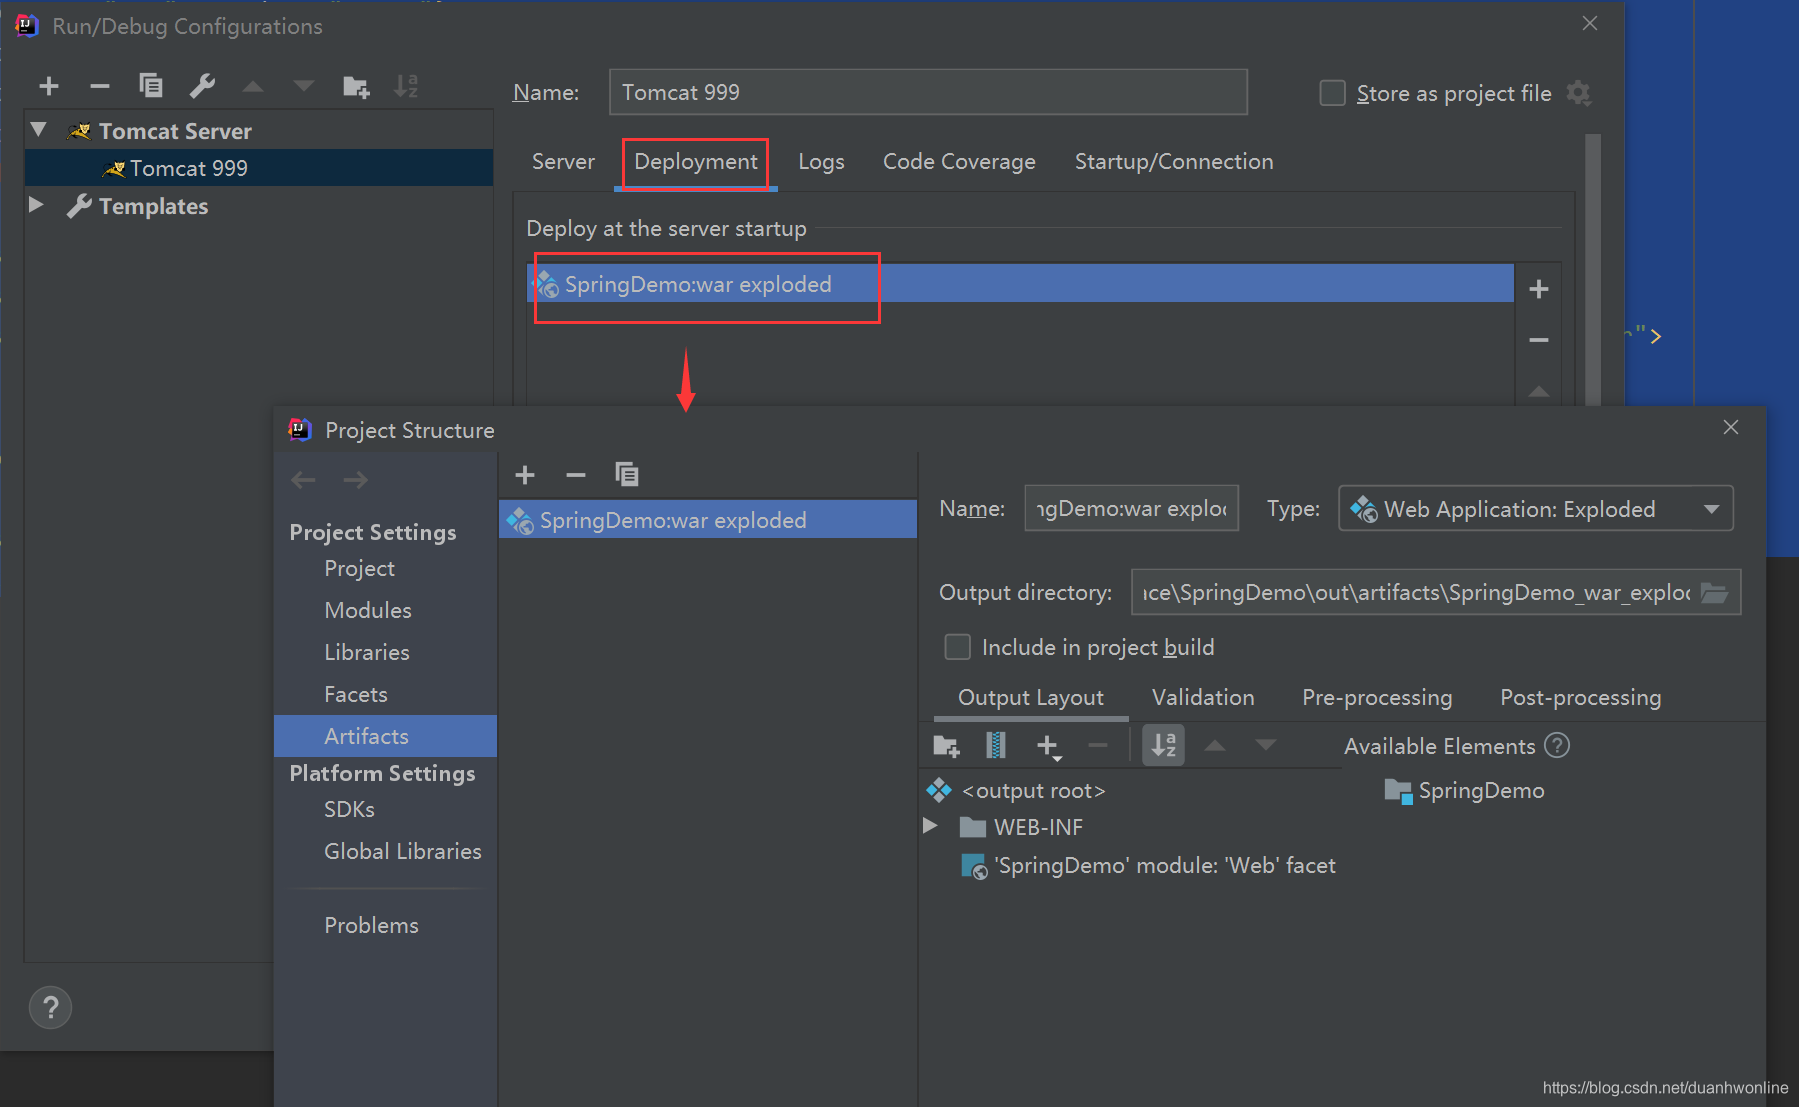Image resolution: width=1799 pixels, height=1107 pixels.
Task: Click the artifact Name input field
Action: tap(1131, 508)
